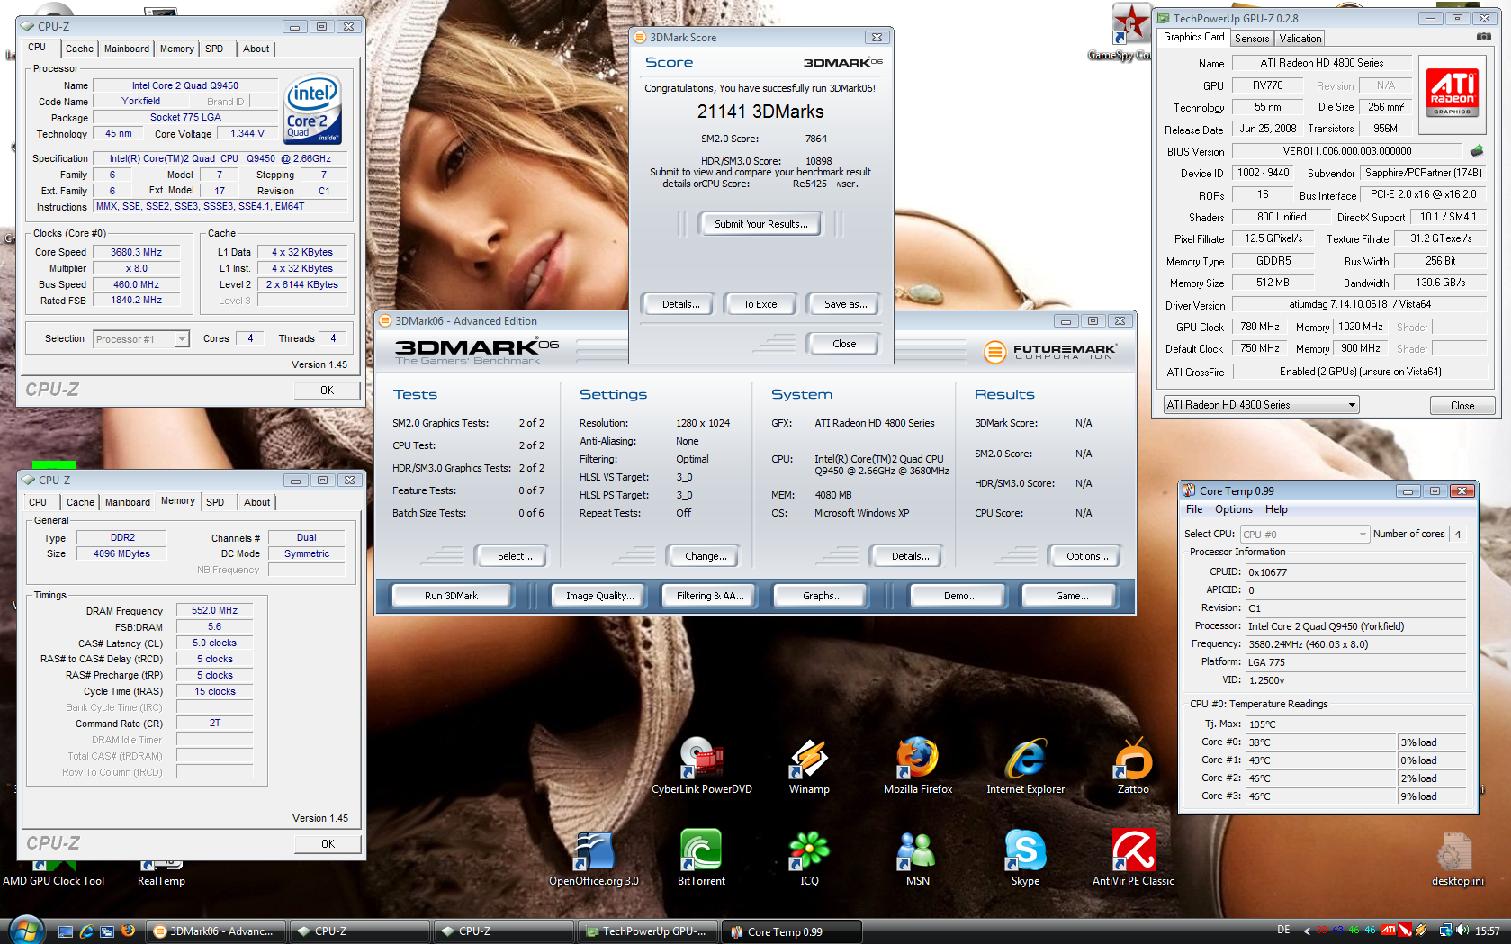
Task: Click Futuremark logo in 3DMark06
Action: point(1051,352)
